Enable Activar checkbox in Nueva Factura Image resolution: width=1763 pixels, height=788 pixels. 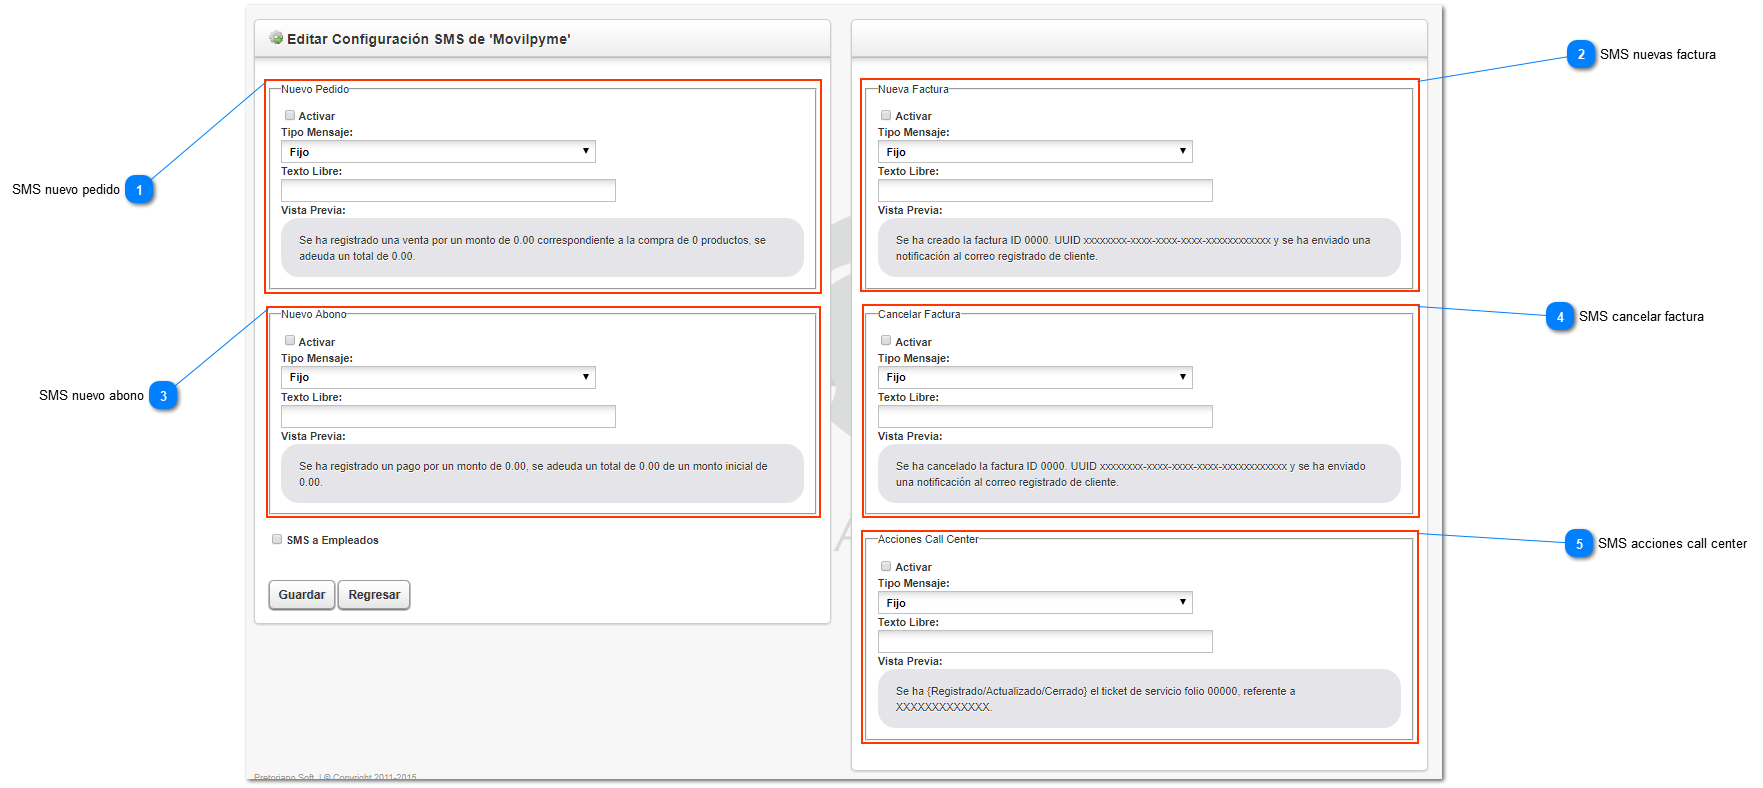[x=886, y=115]
